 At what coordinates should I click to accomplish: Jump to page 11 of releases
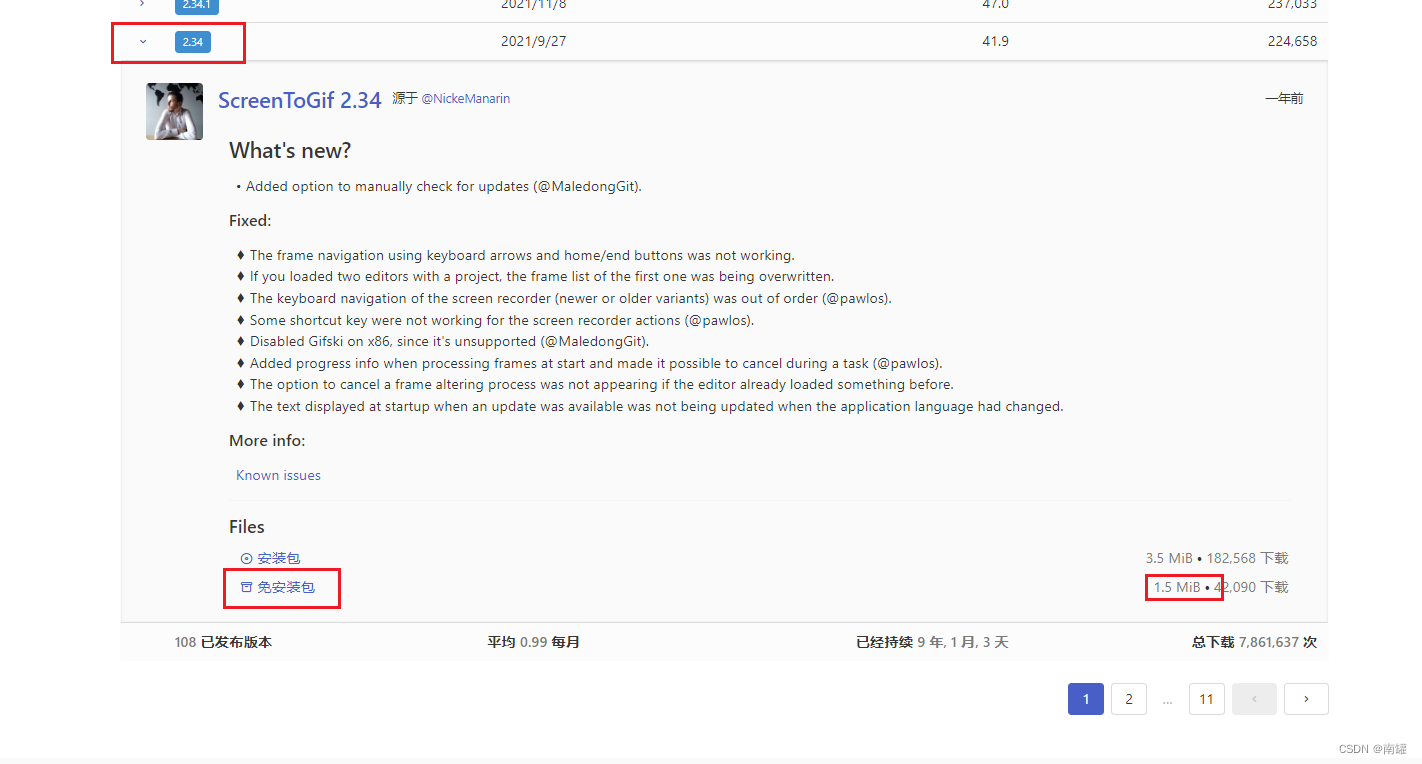1206,699
